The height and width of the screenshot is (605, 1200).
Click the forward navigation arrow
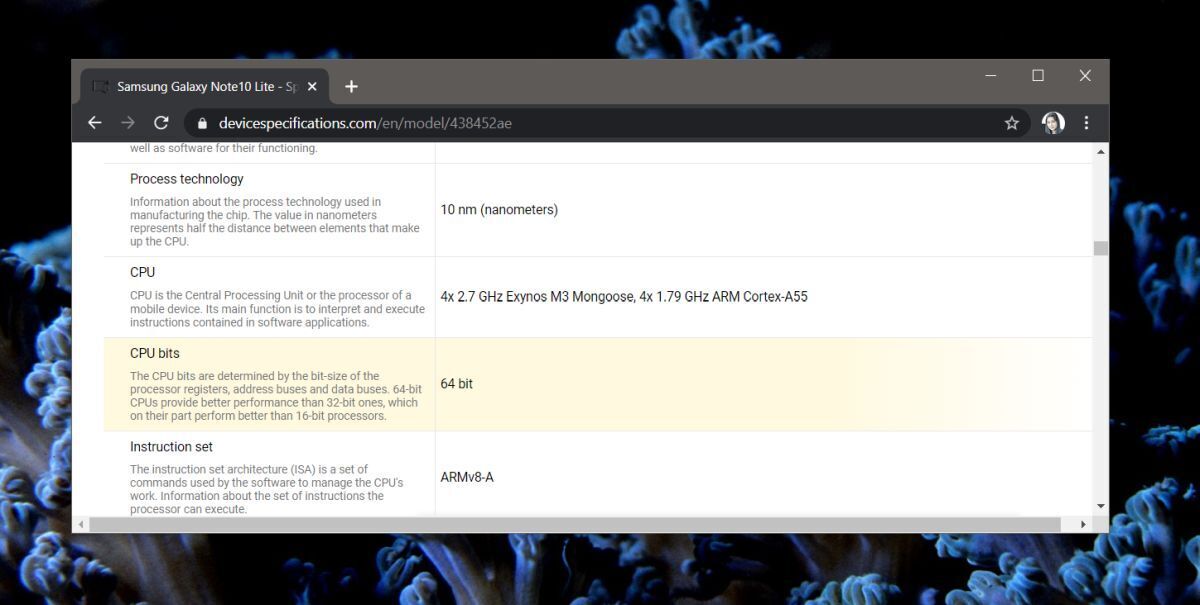pos(127,122)
